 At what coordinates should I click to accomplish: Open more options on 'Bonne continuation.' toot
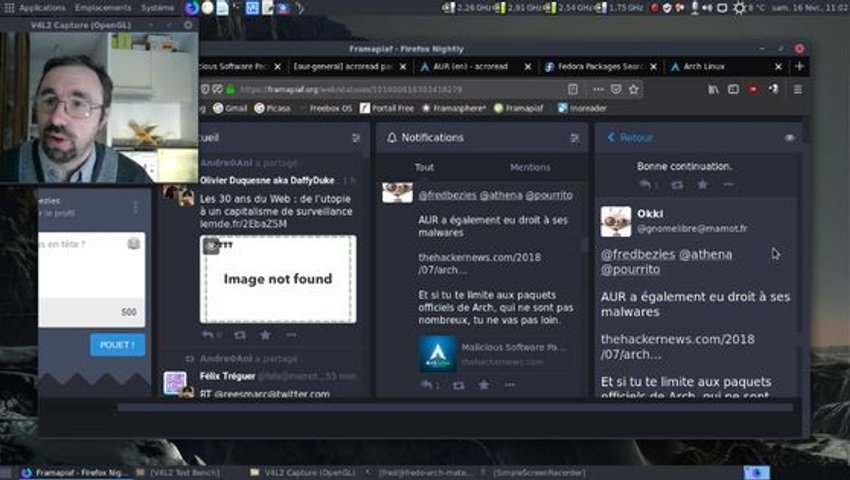tap(728, 185)
